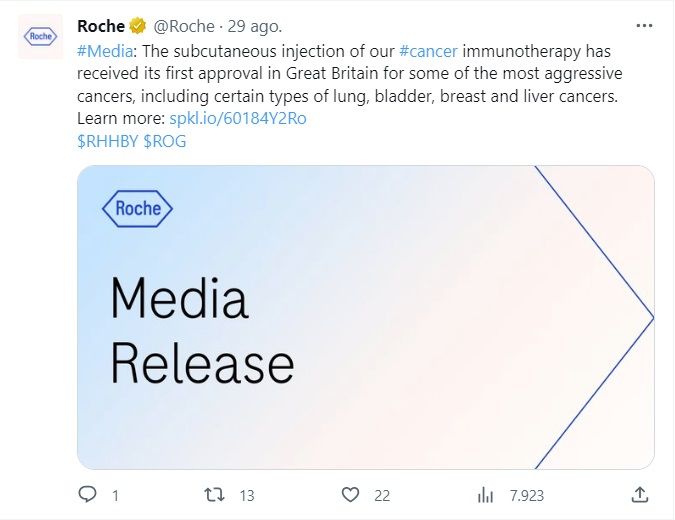675x520 pixels.
Task: Click the retweet arrows icon
Action: tap(214, 495)
